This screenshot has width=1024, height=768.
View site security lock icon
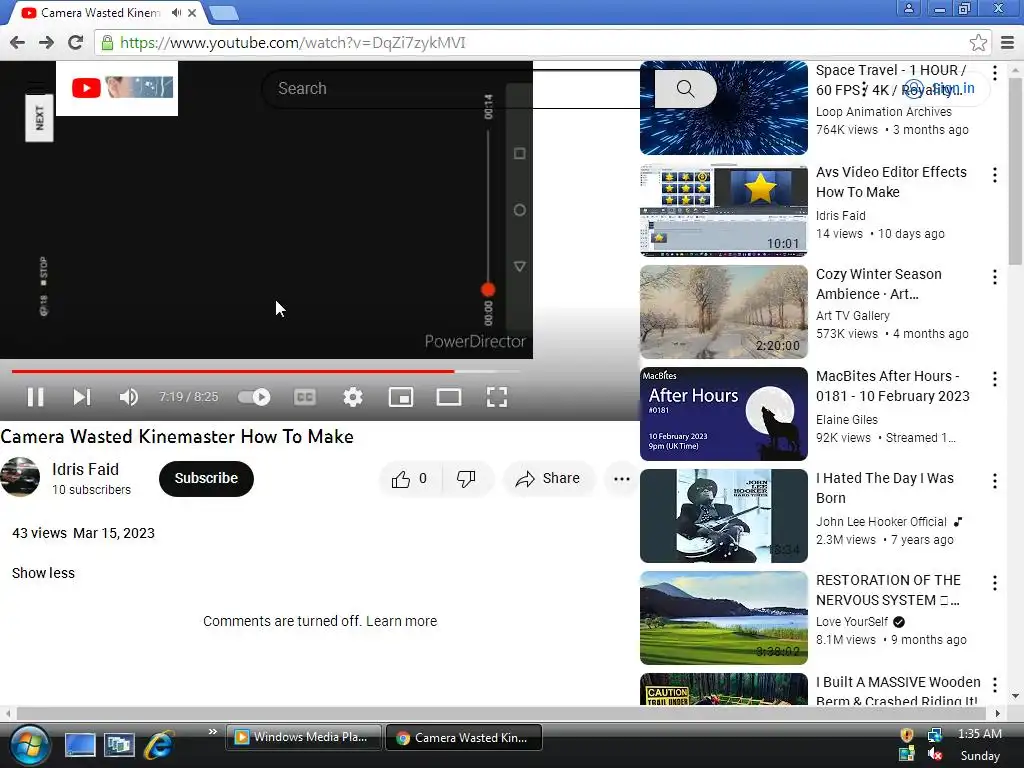pyautogui.click(x=107, y=42)
